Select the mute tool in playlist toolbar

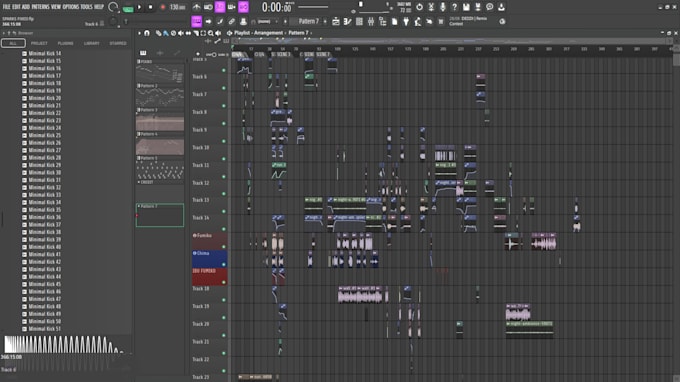[x=180, y=33]
